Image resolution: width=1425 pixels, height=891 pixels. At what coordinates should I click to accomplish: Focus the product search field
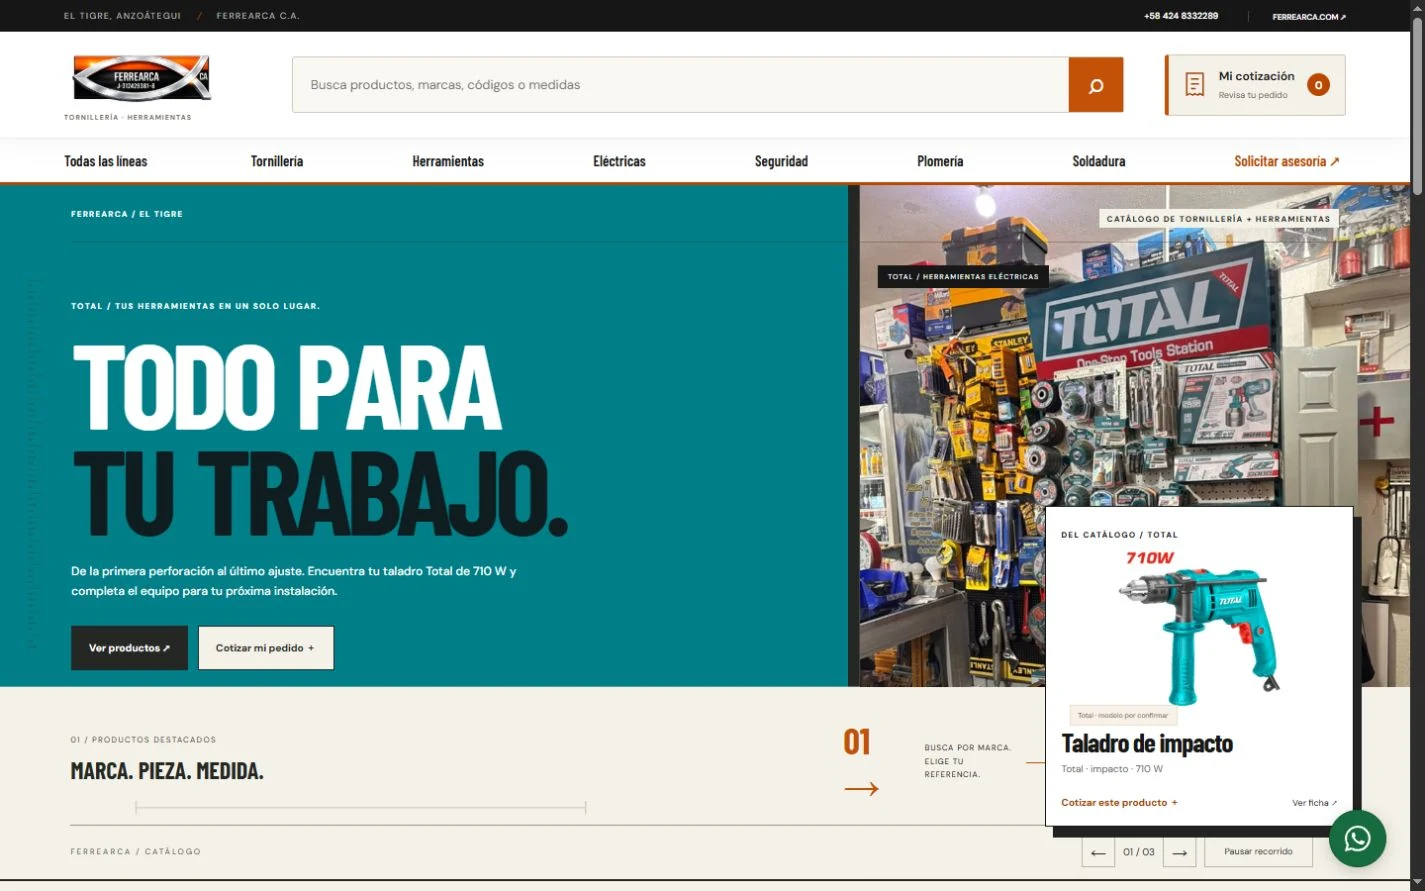[680, 85]
